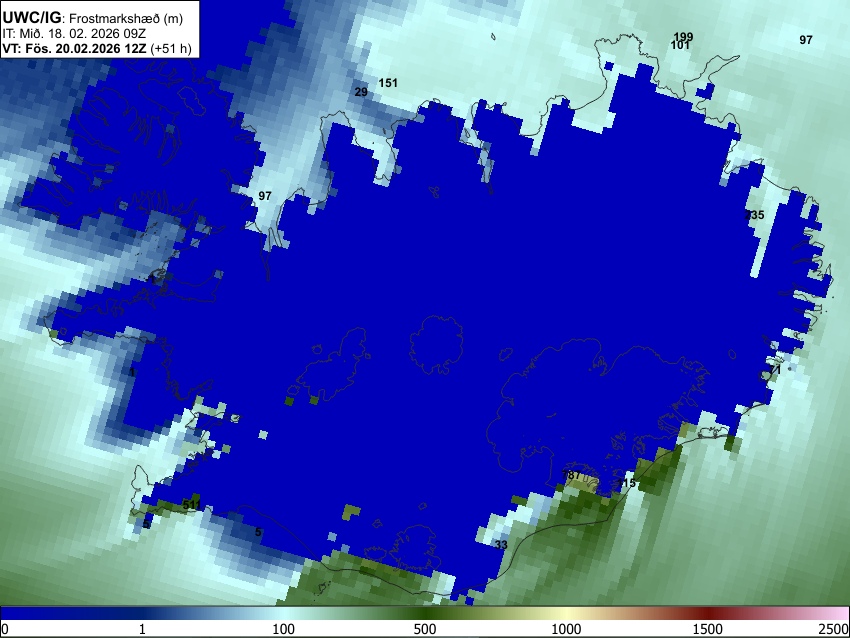Screen dimensions: 850x638
Task: Click the 71 value on the east coast
Action: (775, 370)
